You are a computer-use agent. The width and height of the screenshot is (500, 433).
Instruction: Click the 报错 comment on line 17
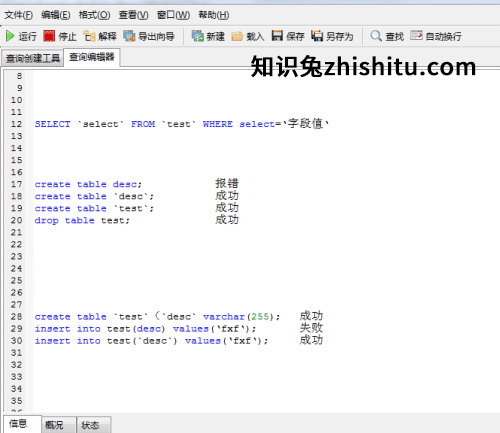coord(227,183)
